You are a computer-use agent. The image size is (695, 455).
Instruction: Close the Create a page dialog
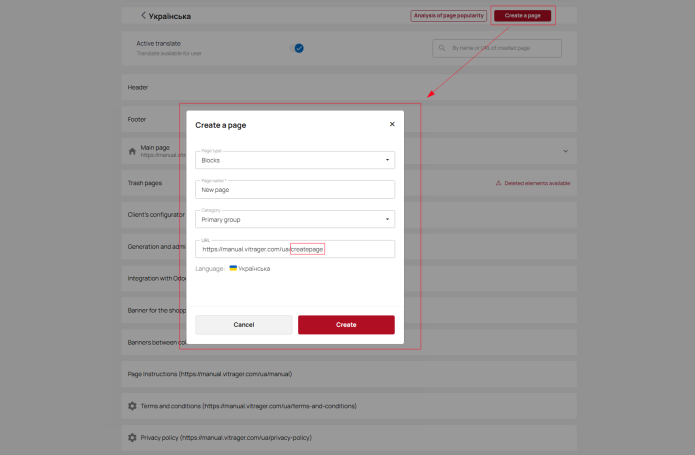coord(392,124)
